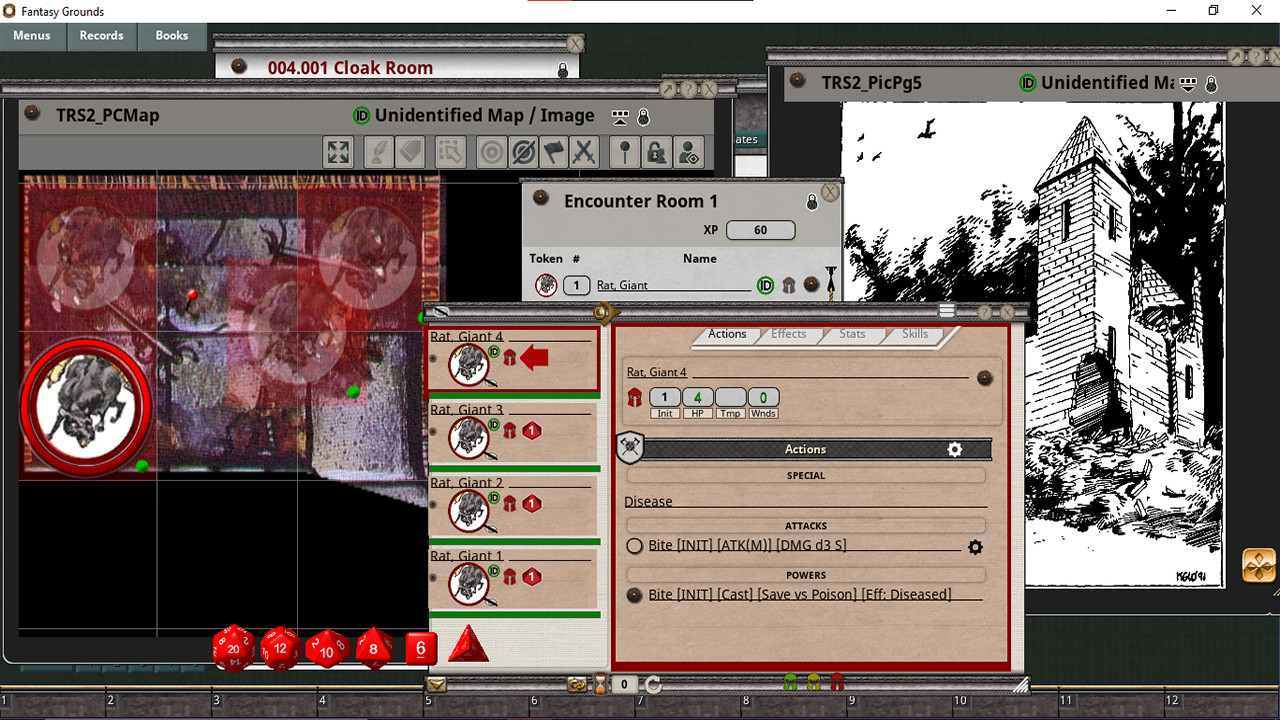Roll the red d20 die
This screenshot has height=720, width=1280.
pos(234,648)
